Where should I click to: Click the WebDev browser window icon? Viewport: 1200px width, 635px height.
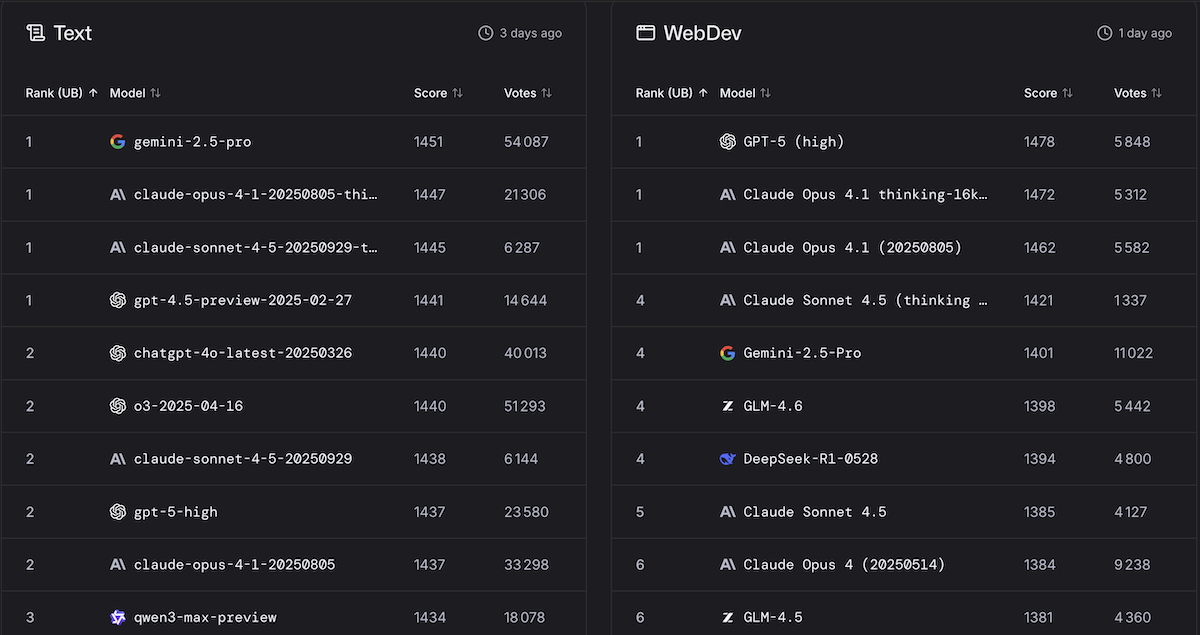coord(646,33)
